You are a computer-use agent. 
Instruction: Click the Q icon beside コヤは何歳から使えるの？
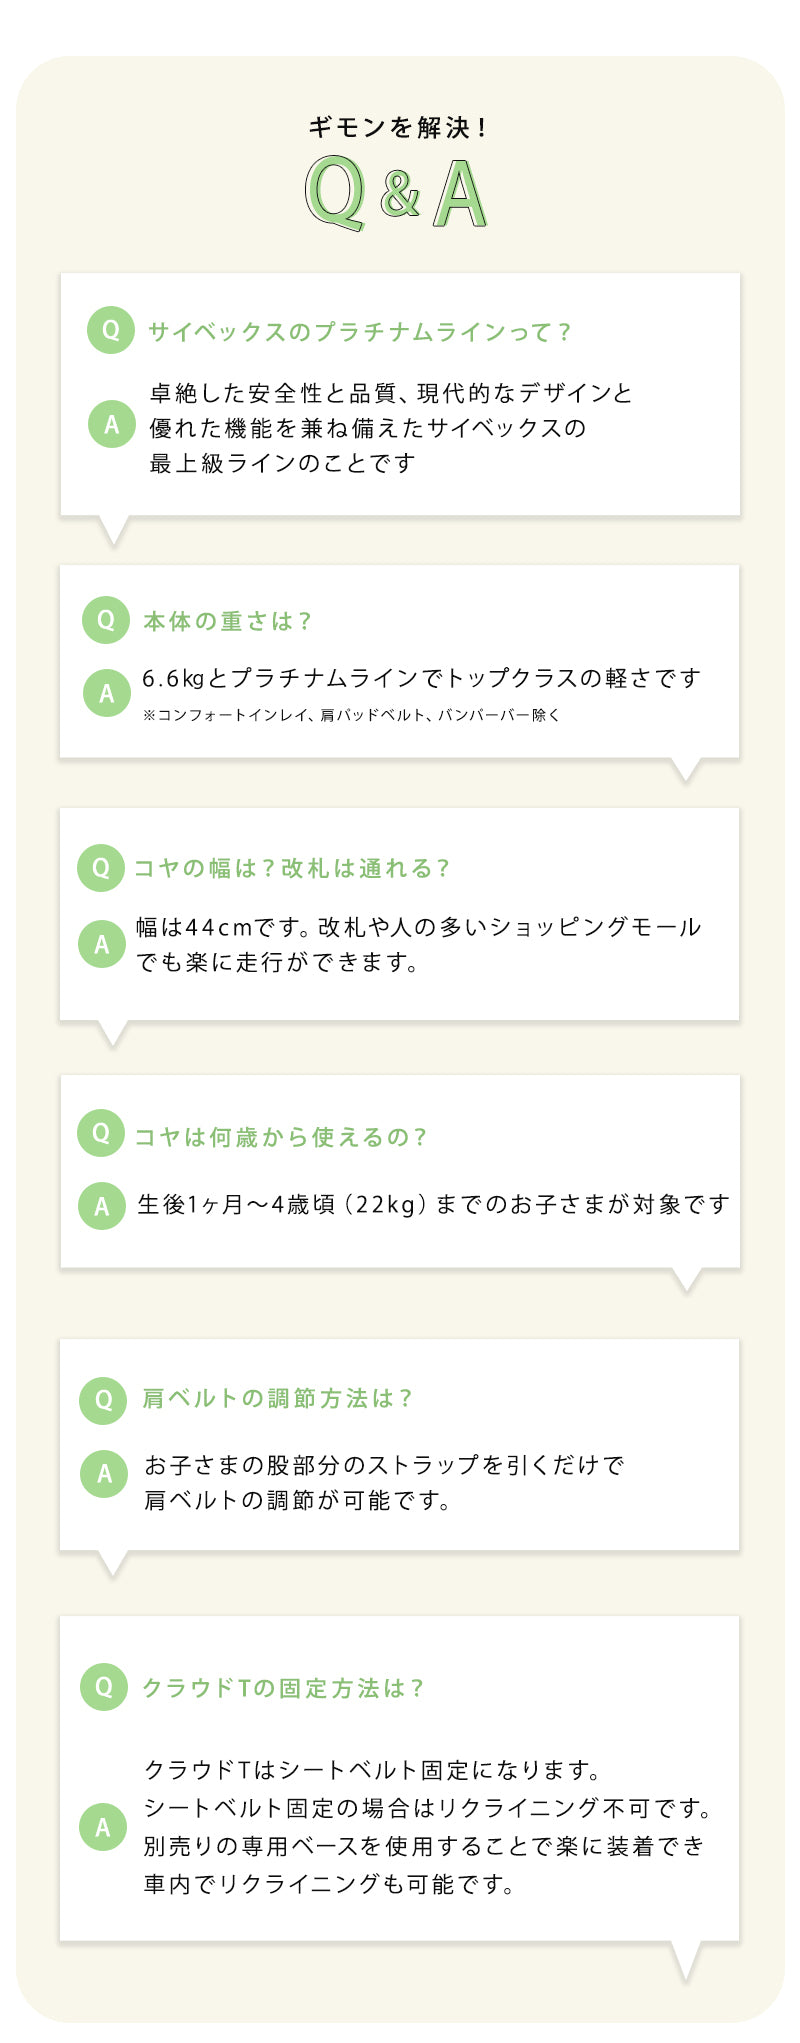tap(101, 1133)
